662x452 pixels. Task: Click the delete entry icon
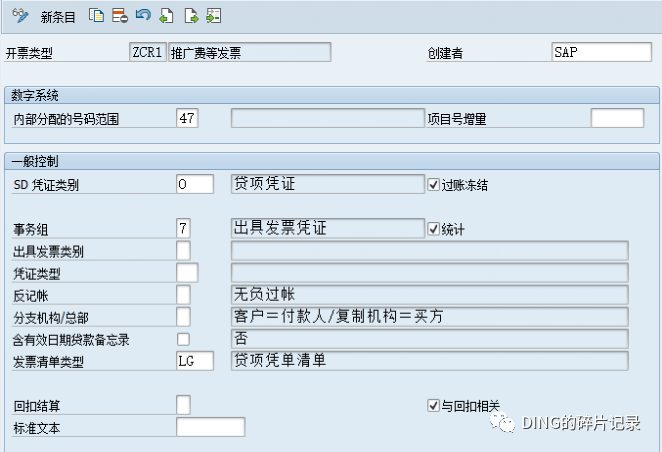coord(120,16)
